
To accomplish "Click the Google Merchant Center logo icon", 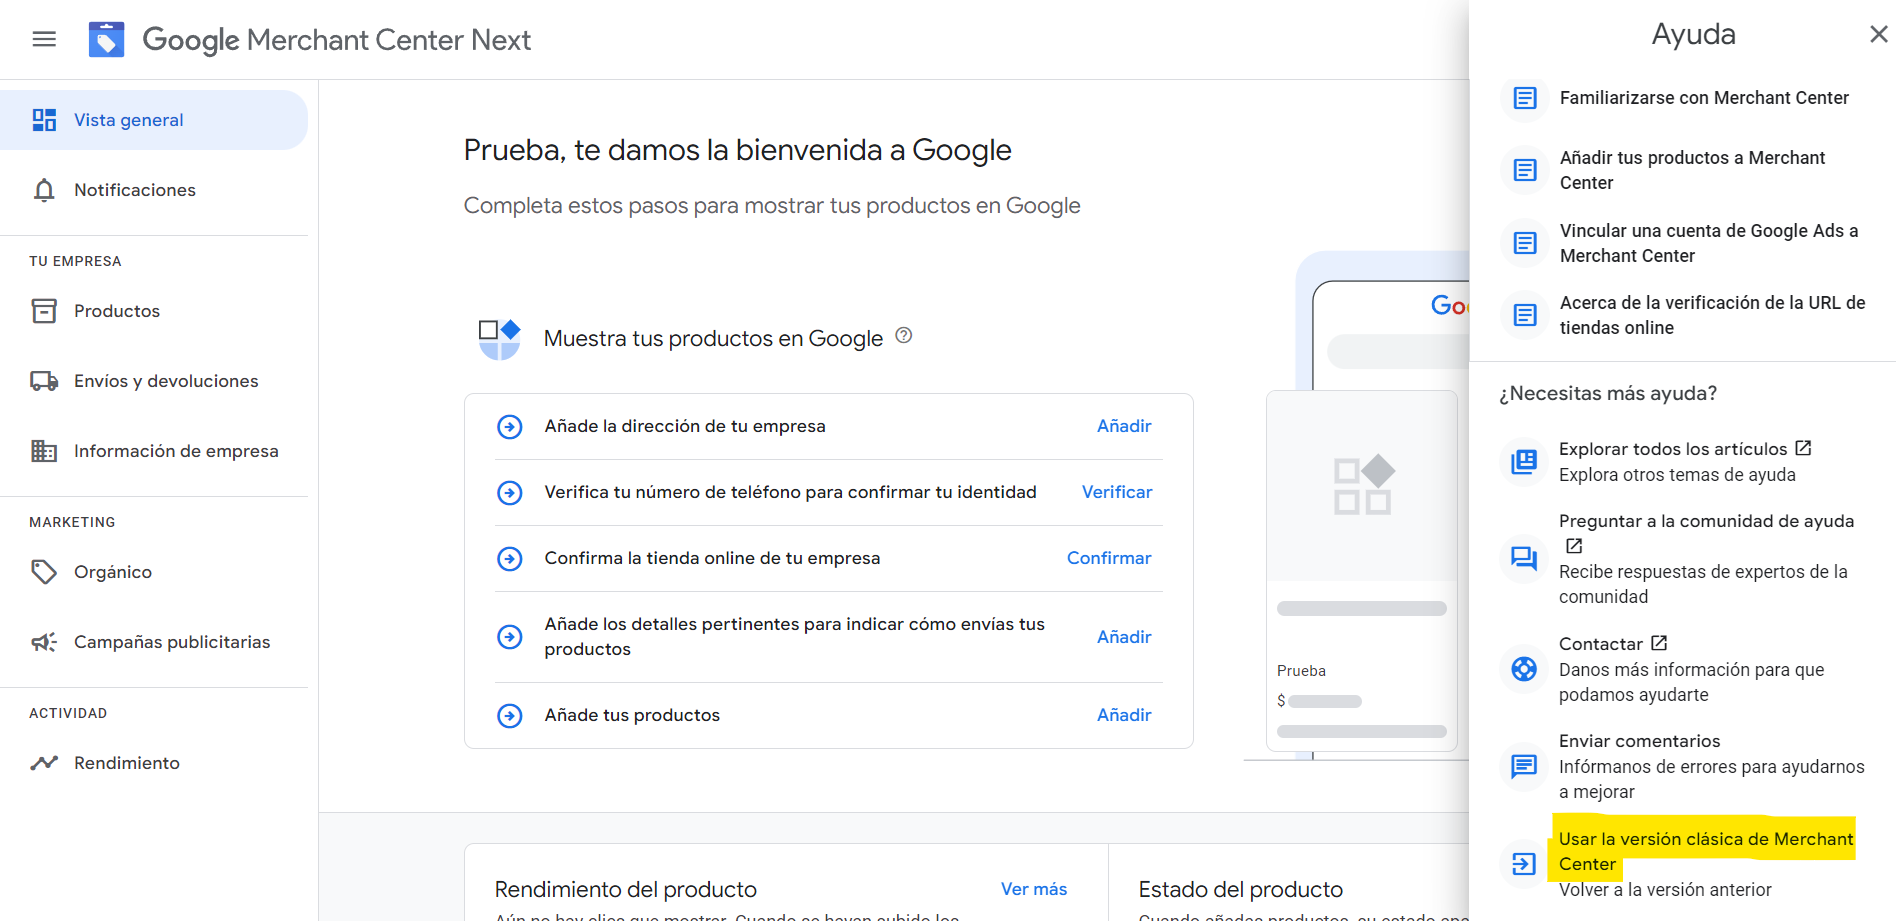I will tap(106, 39).
